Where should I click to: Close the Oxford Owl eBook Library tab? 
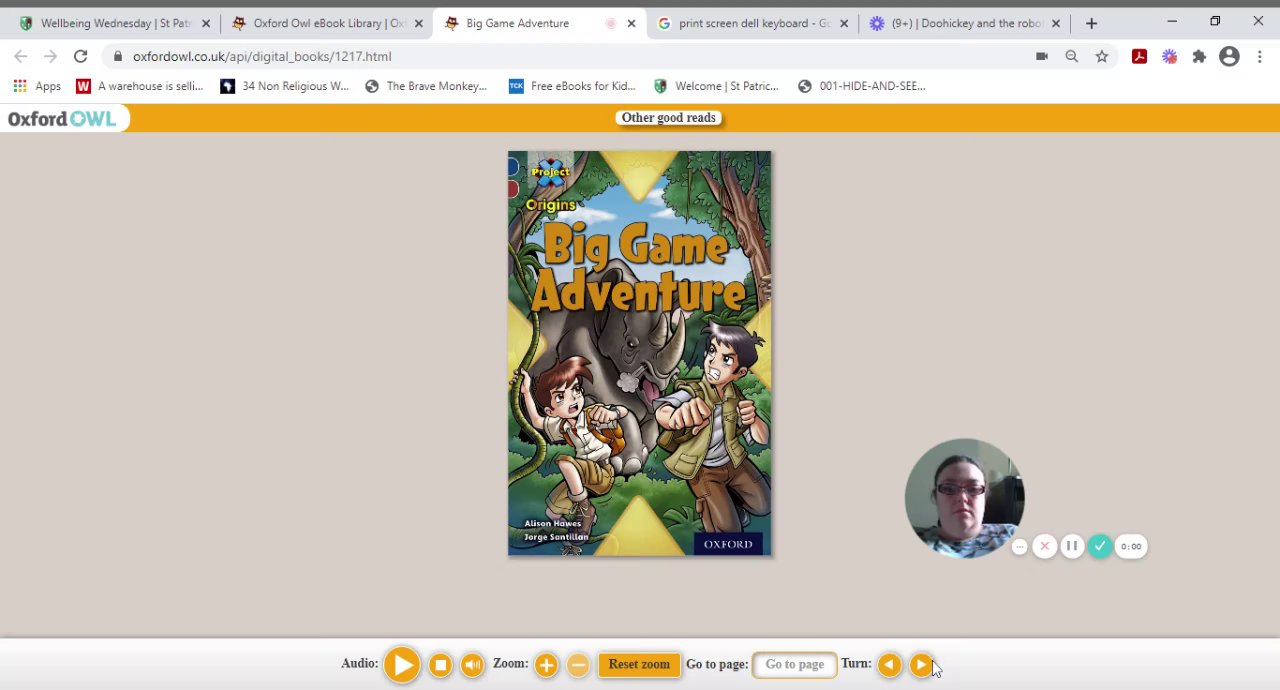tap(419, 23)
